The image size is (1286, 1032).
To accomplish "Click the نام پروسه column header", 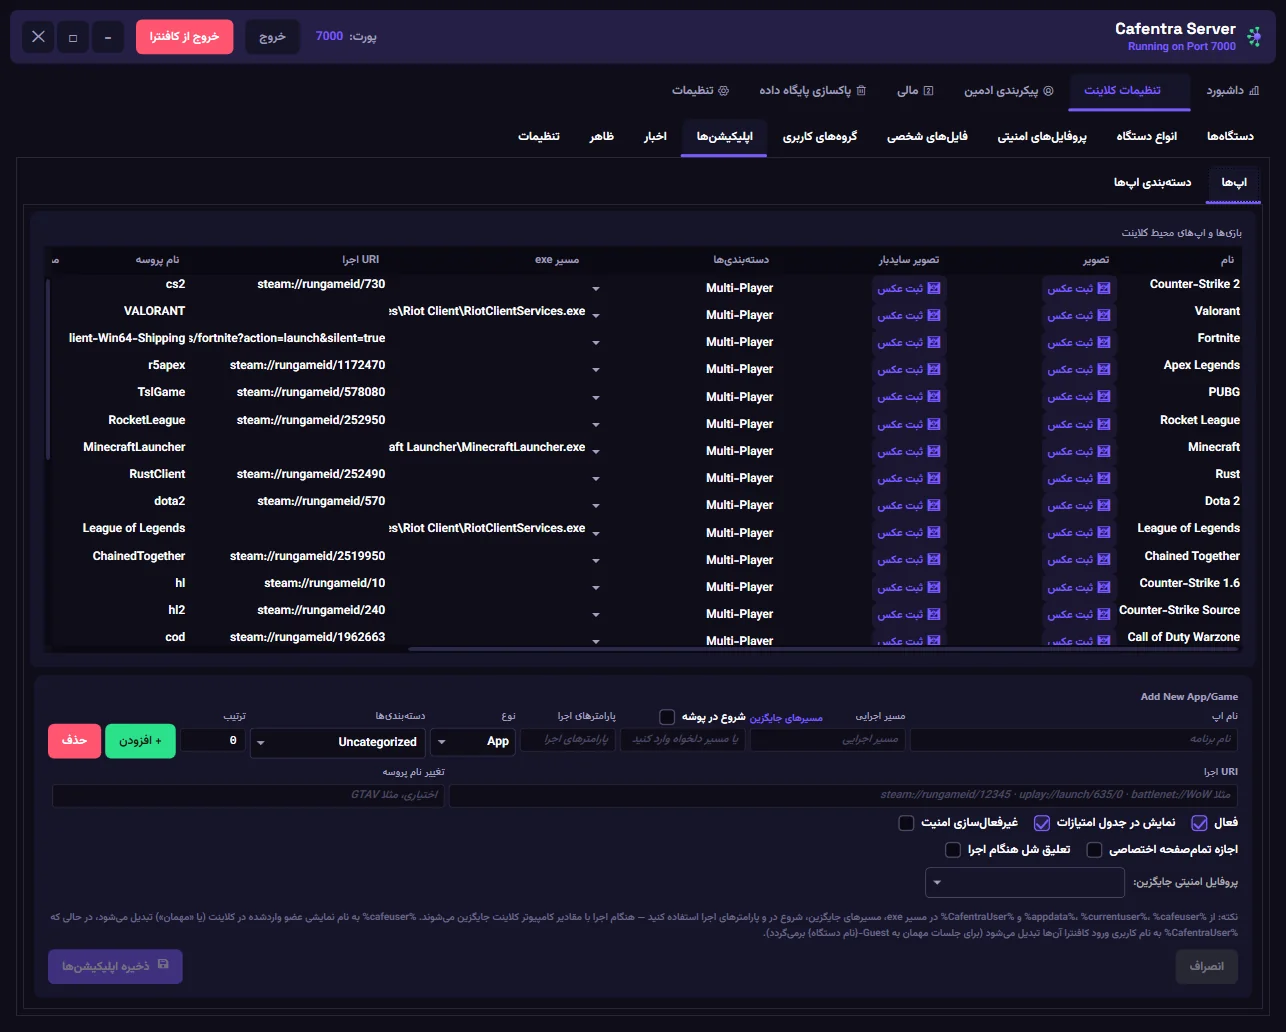I will [157, 260].
